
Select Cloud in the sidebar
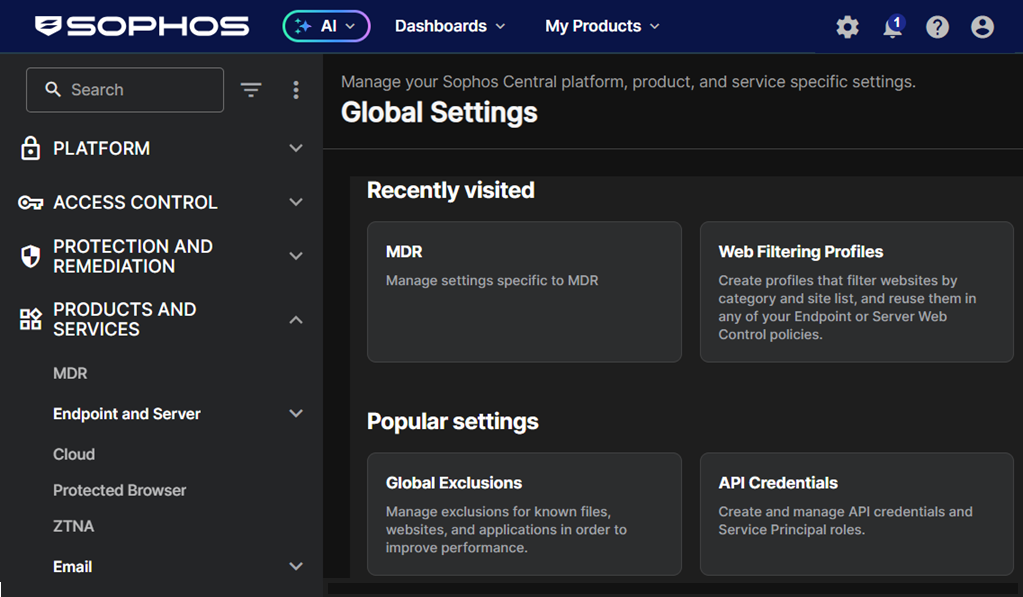74,454
